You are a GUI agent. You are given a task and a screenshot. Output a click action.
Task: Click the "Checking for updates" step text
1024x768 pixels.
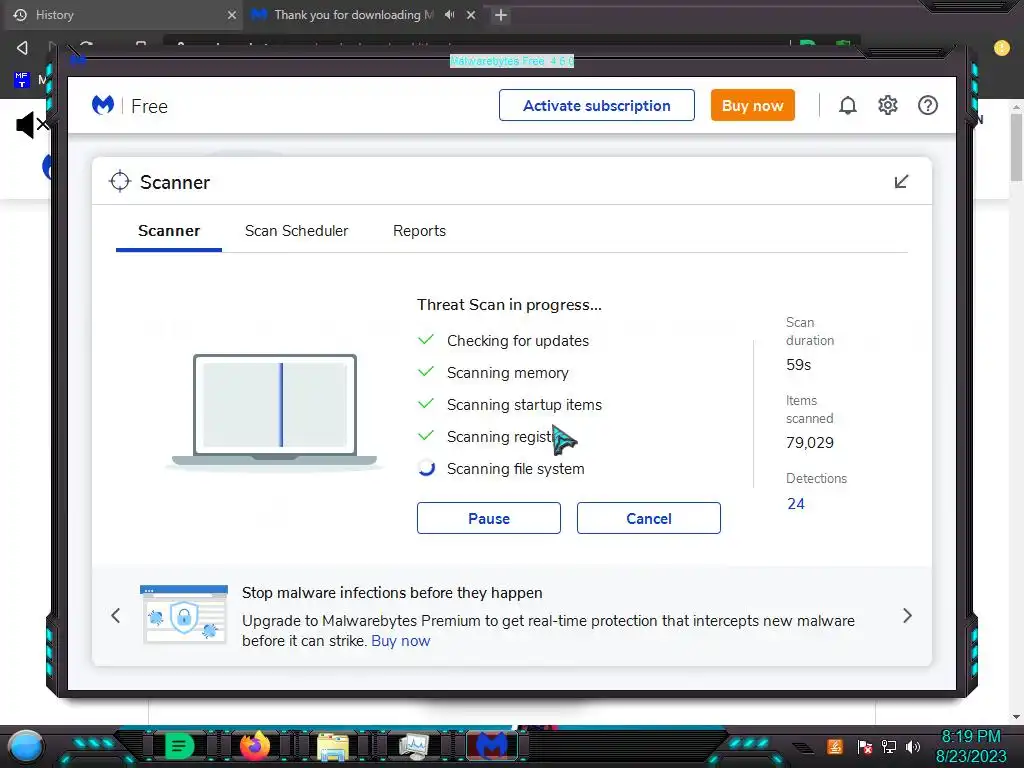pos(518,341)
